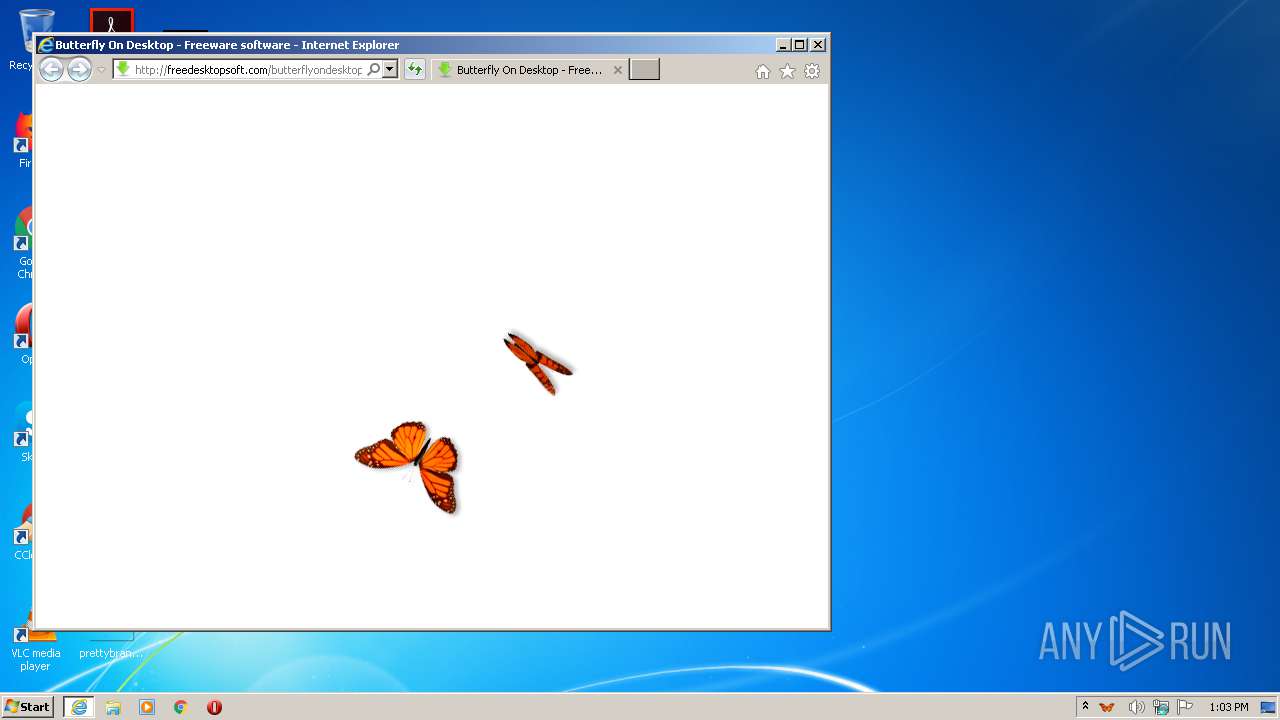The height and width of the screenshot is (720, 1280).
Task: Click the butterfly icon in system tray
Action: (x=1107, y=707)
